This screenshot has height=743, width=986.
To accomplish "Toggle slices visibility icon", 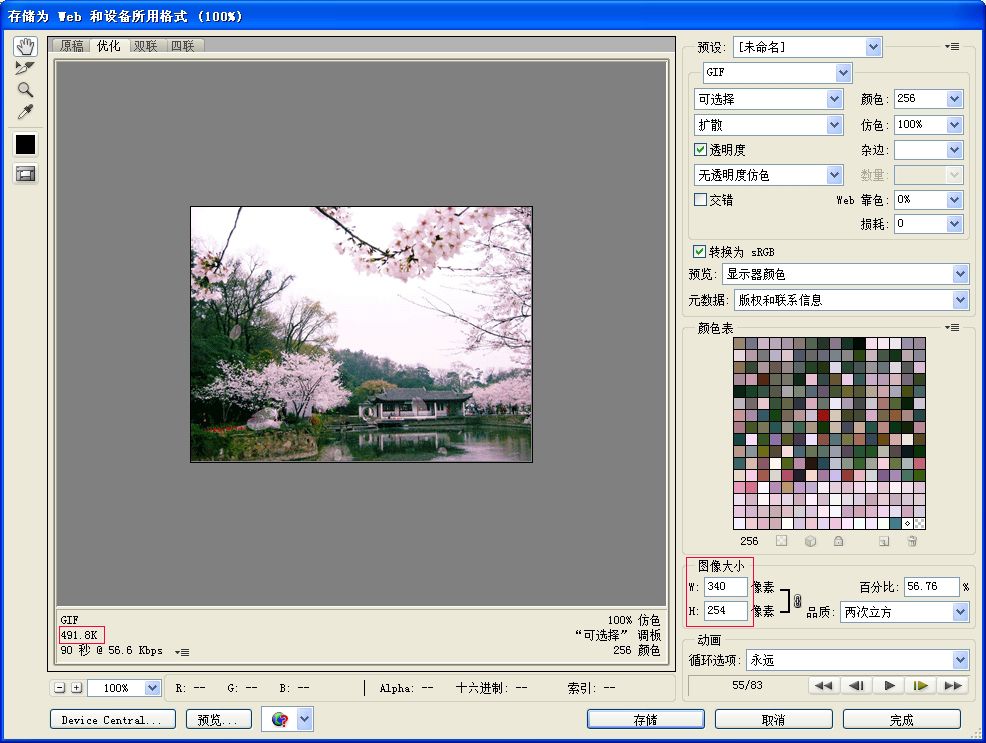I will point(25,174).
